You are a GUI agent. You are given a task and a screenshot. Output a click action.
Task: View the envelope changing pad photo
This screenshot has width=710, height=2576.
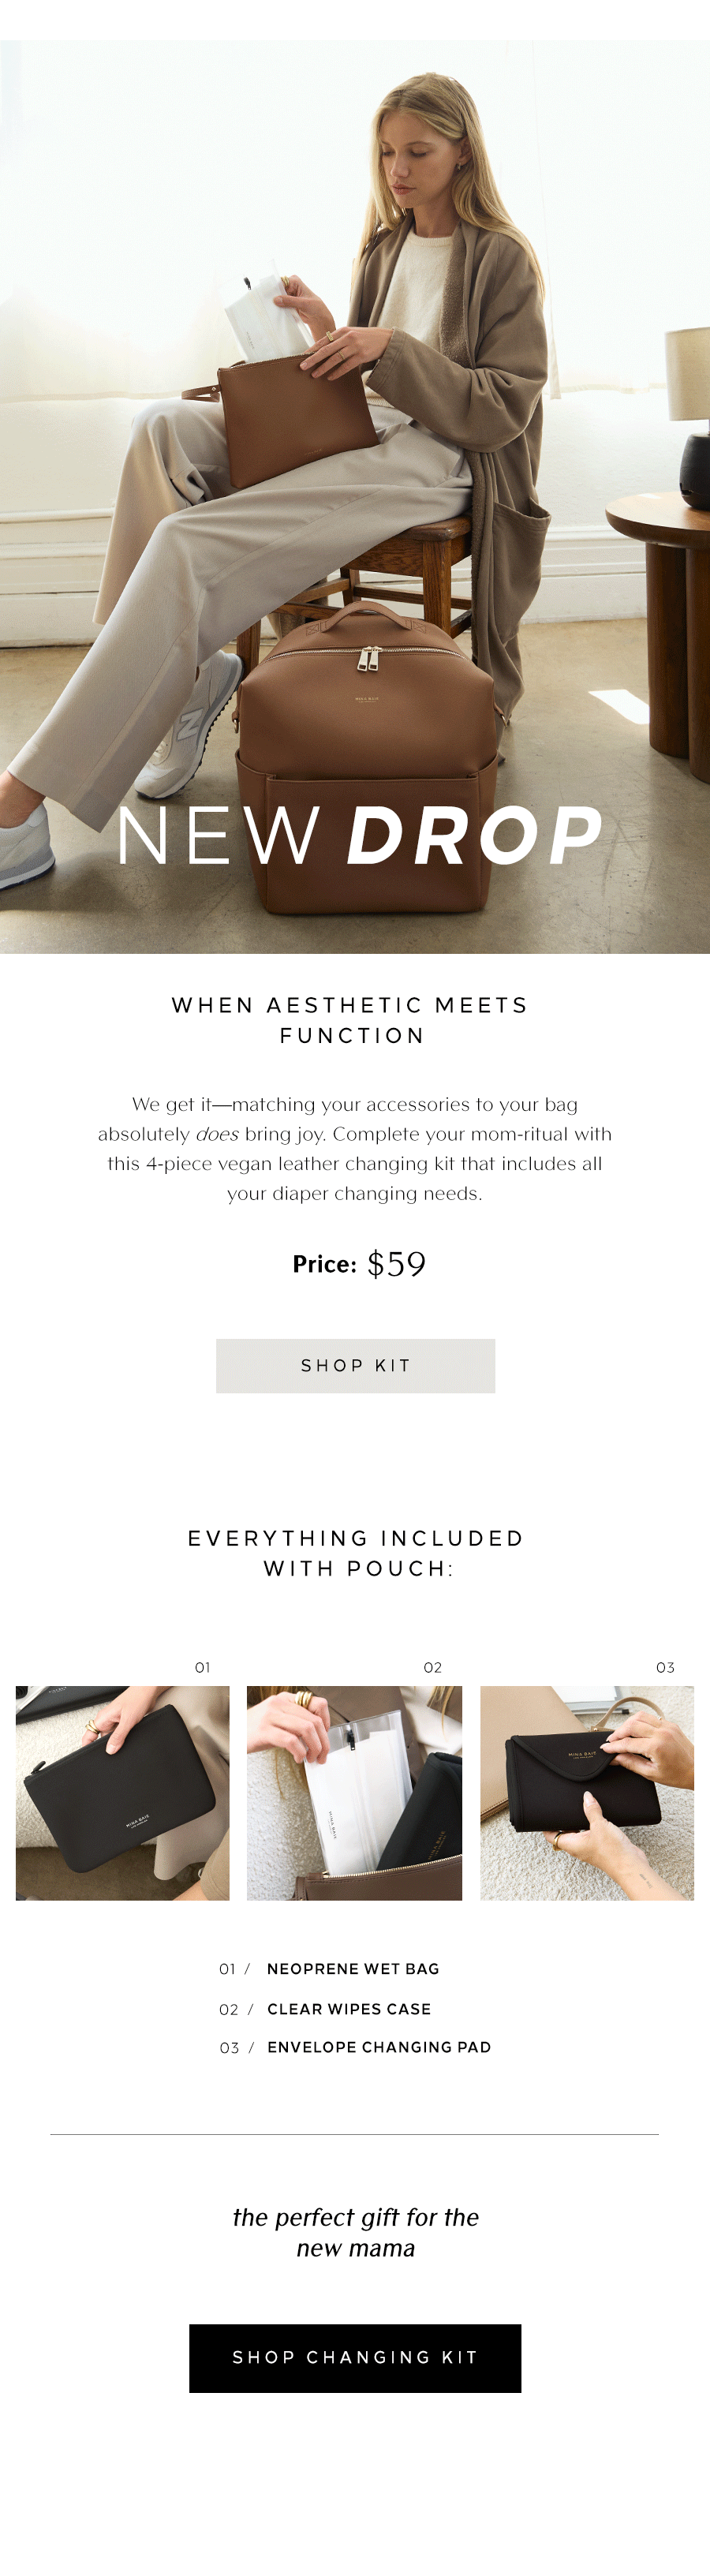pyautogui.click(x=587, y=1792)
